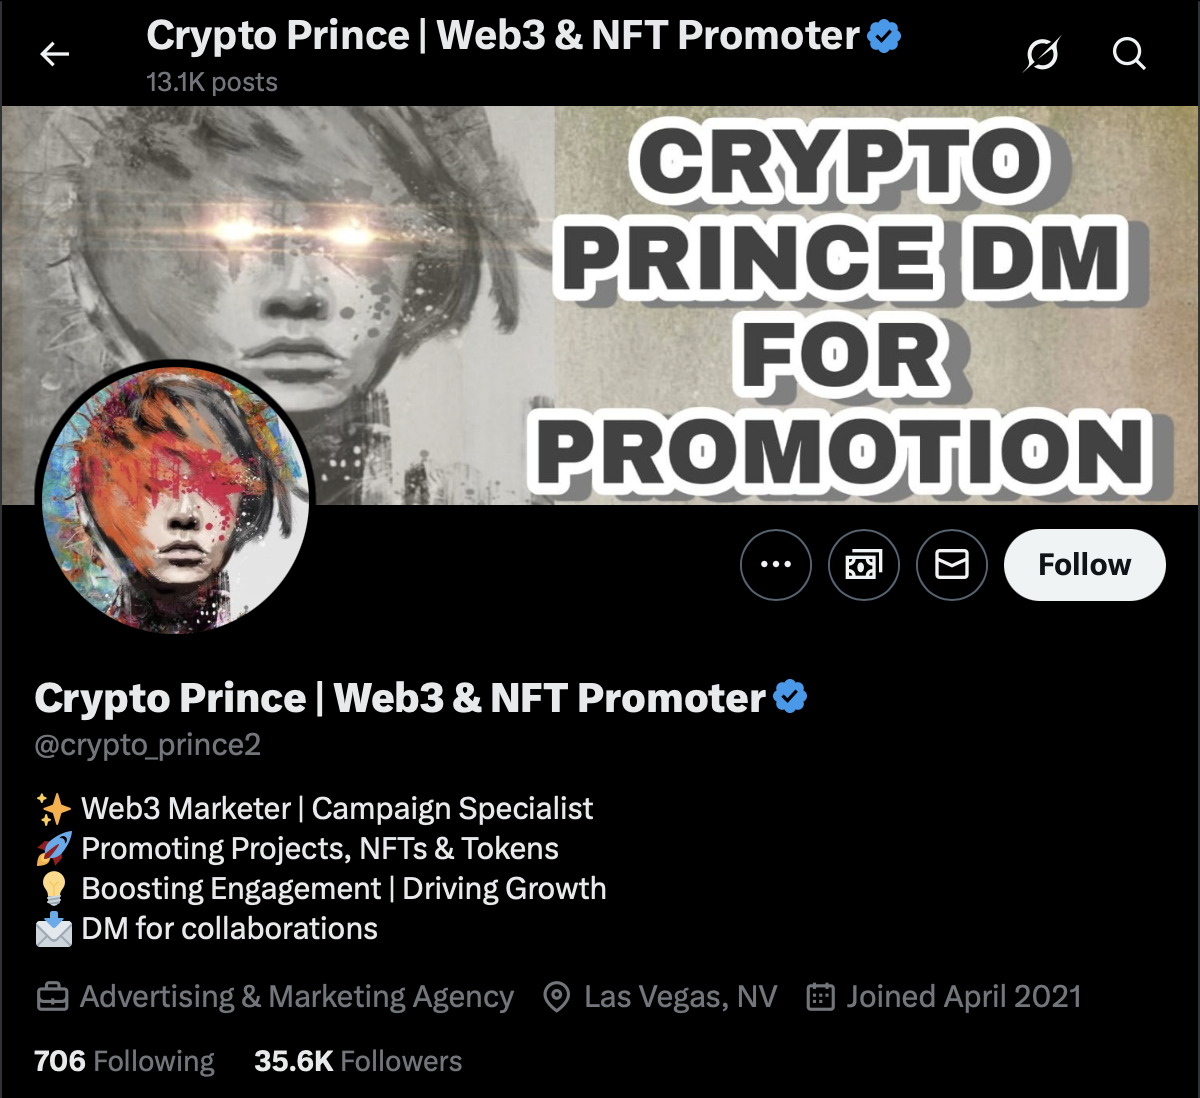The image size is (1200, 1098).
Task: Click the calendar icon beside Joined April 2021
Action: coord(820,996)
